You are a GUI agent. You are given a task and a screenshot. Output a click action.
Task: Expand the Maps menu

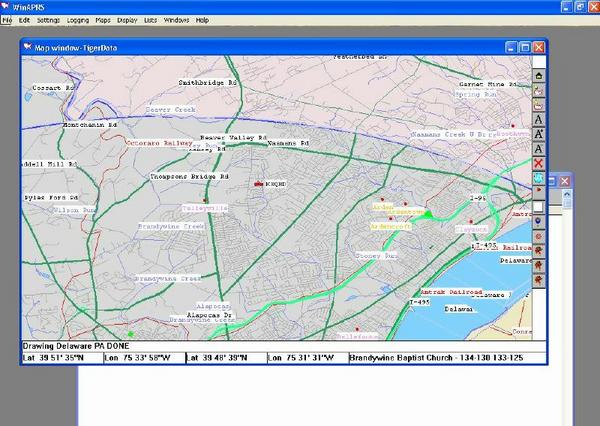pyautogui.click(x=104, y=20)
